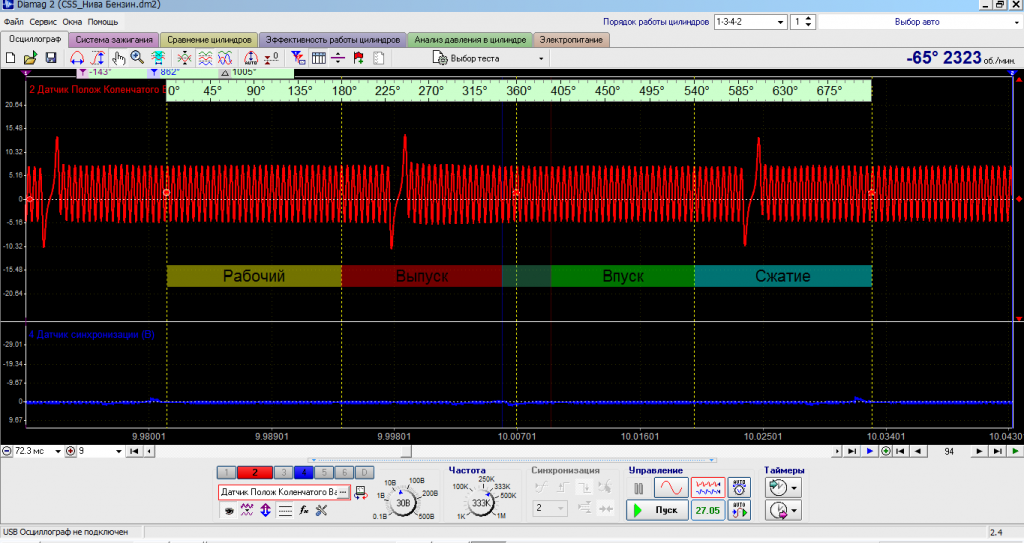Click the horizontal timeline scrollbar thumb
This screenshot has height=543, width=1024.
(407, 451)
